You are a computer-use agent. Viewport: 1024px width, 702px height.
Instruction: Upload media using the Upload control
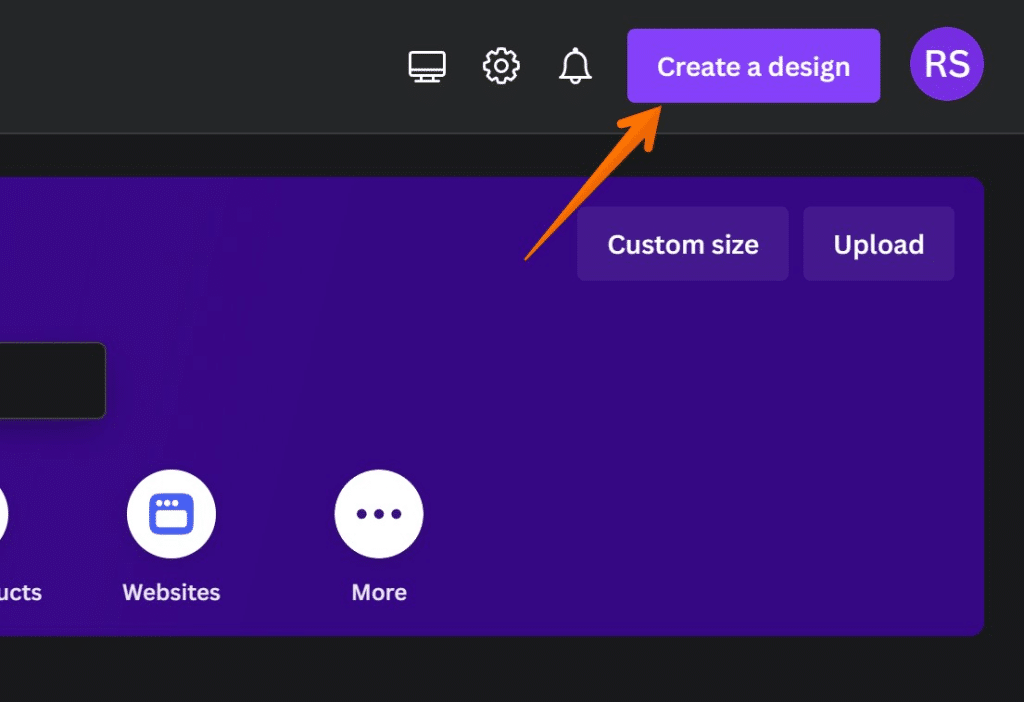pyautogui.click(x=878, y=243)
